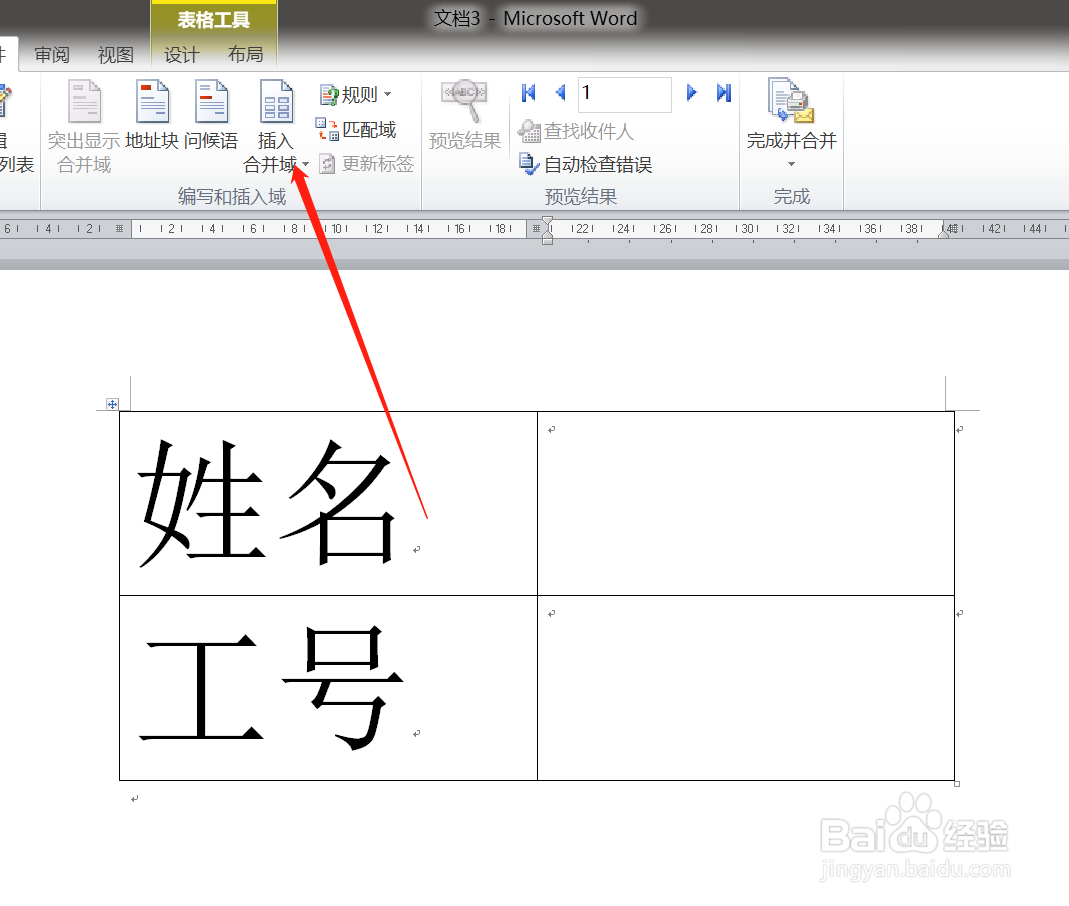
Task: Select the 突出显示合并域 icon
Action: 84,122
